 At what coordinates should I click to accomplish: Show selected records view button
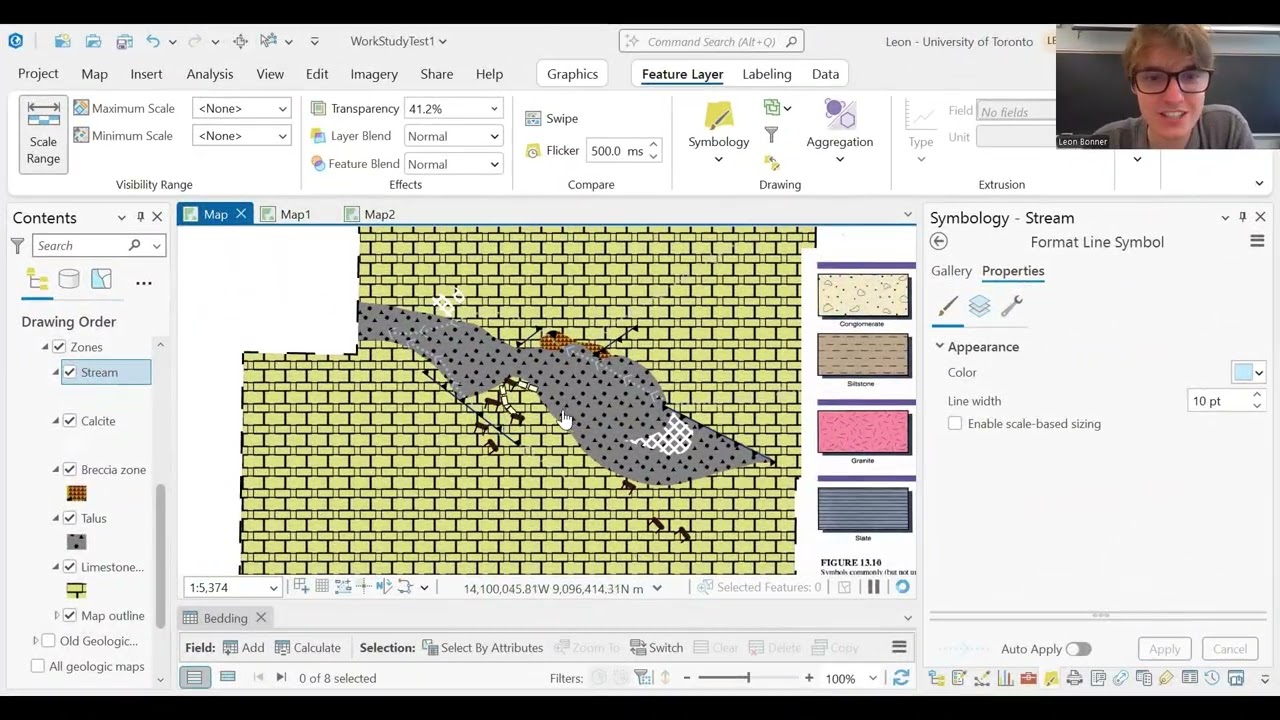pyautogui.click(x=227, y=678)
